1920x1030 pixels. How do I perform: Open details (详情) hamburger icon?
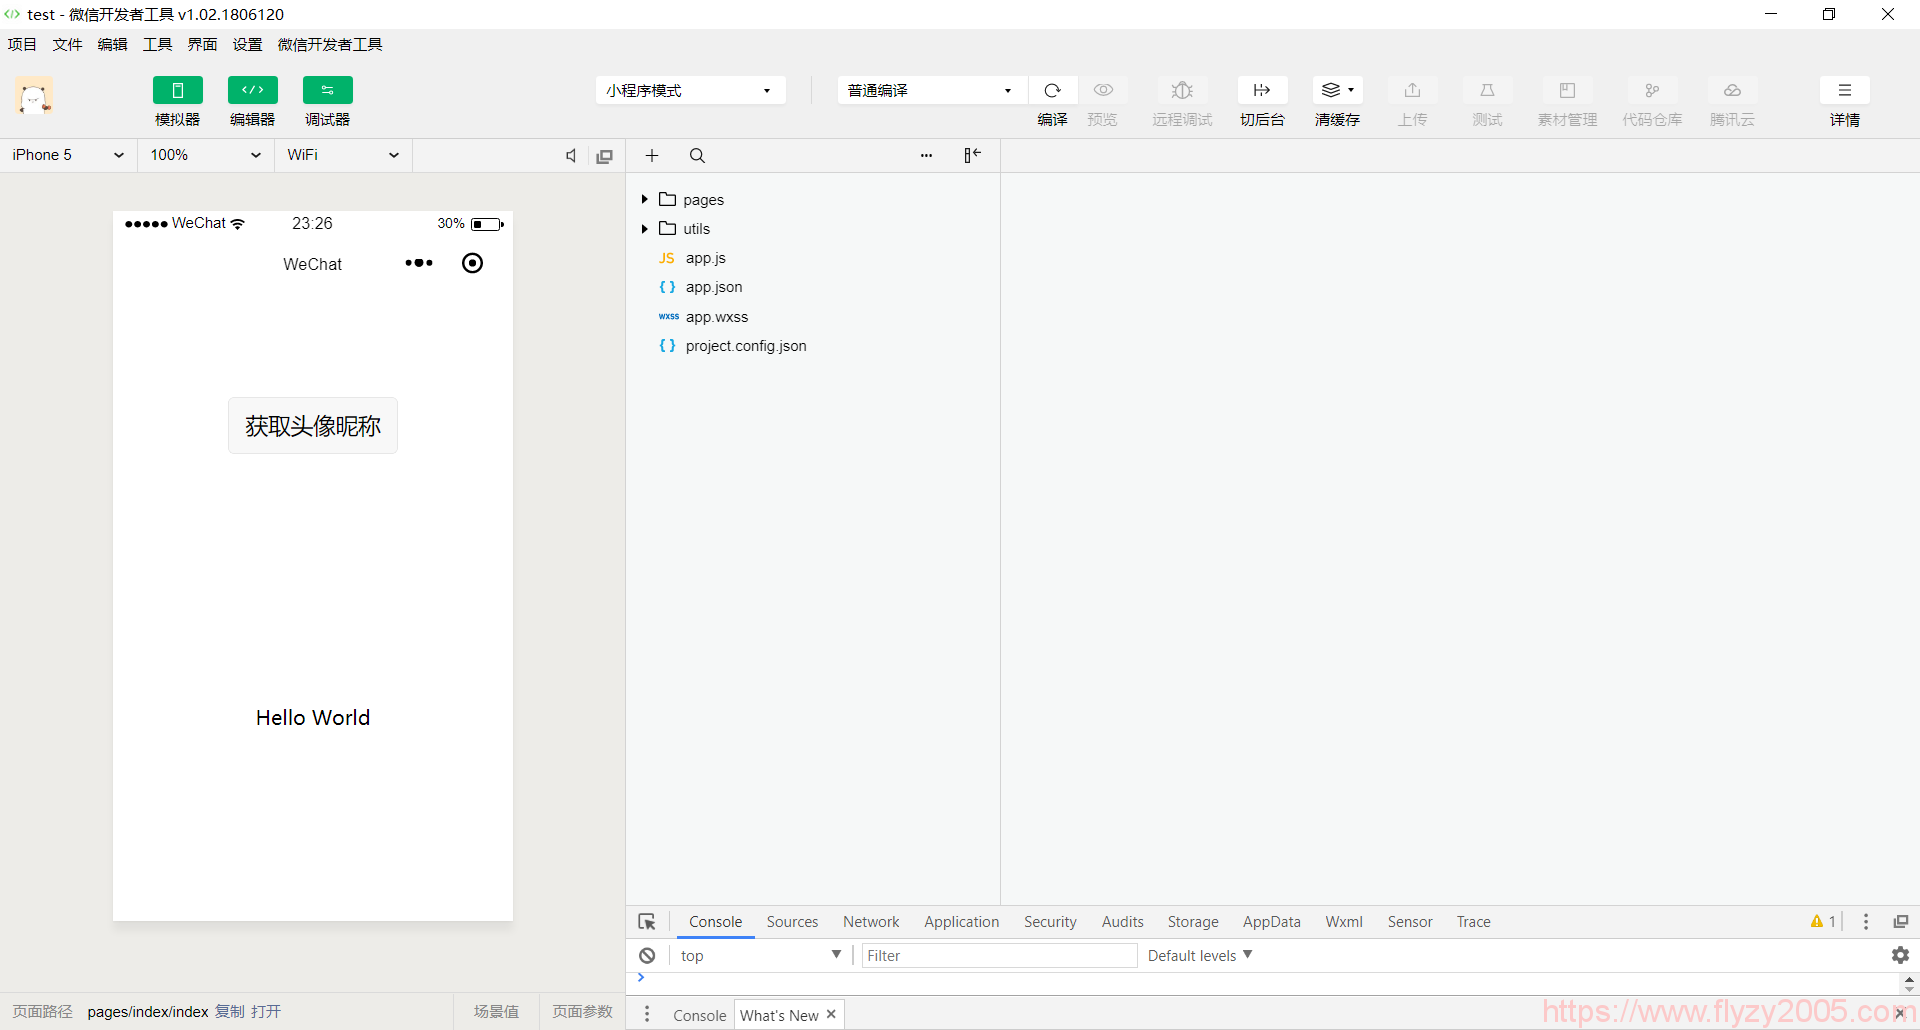coord(1845,90)
